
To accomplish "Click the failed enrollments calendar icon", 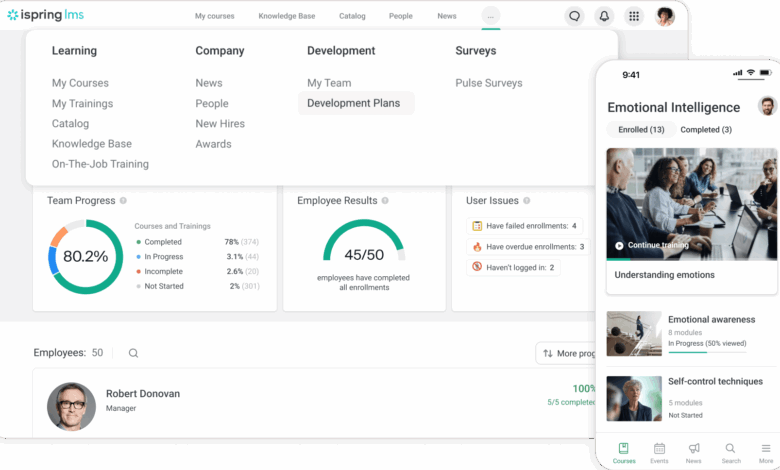I will click(477, 226).
